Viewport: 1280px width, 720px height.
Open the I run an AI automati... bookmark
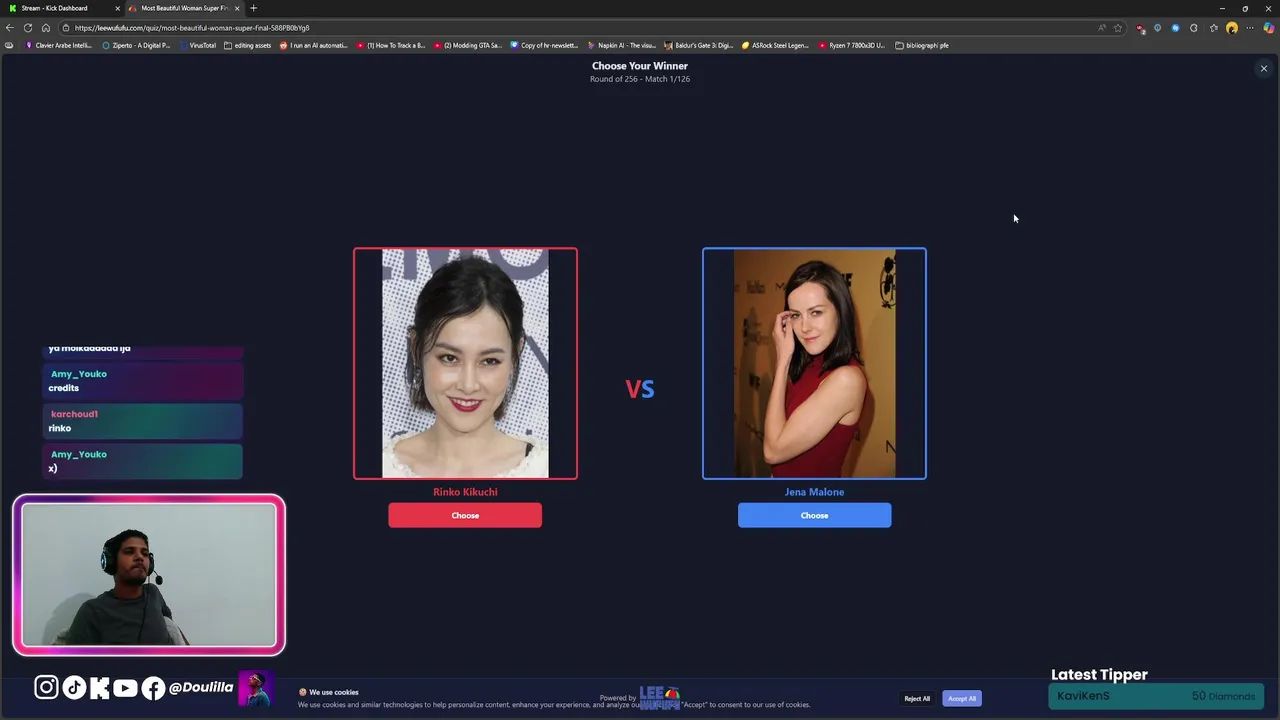(314, 45)
